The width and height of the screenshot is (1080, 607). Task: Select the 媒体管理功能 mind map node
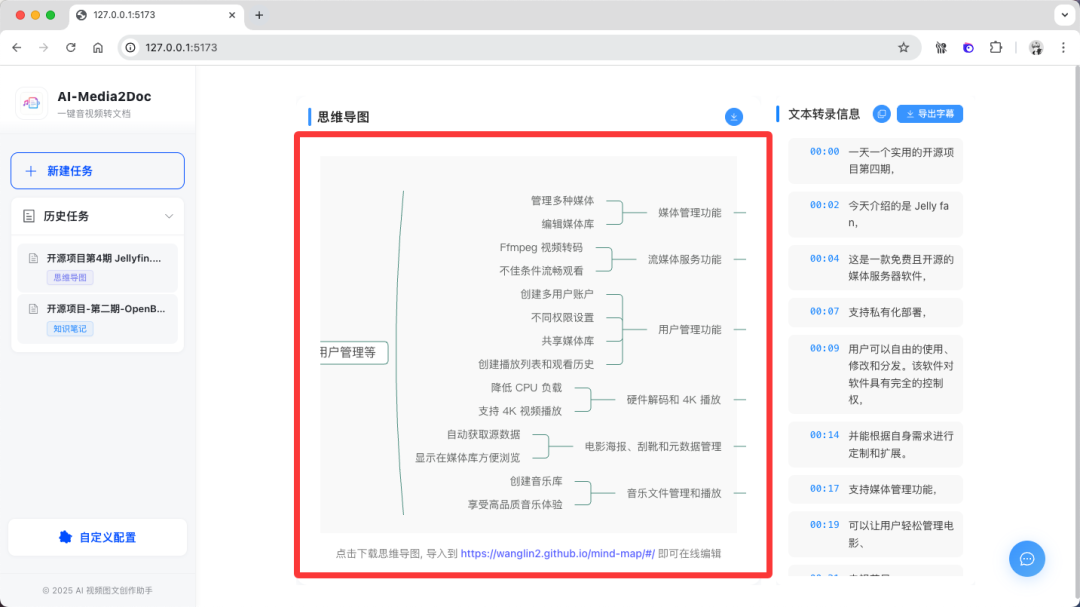coord(689,213)
